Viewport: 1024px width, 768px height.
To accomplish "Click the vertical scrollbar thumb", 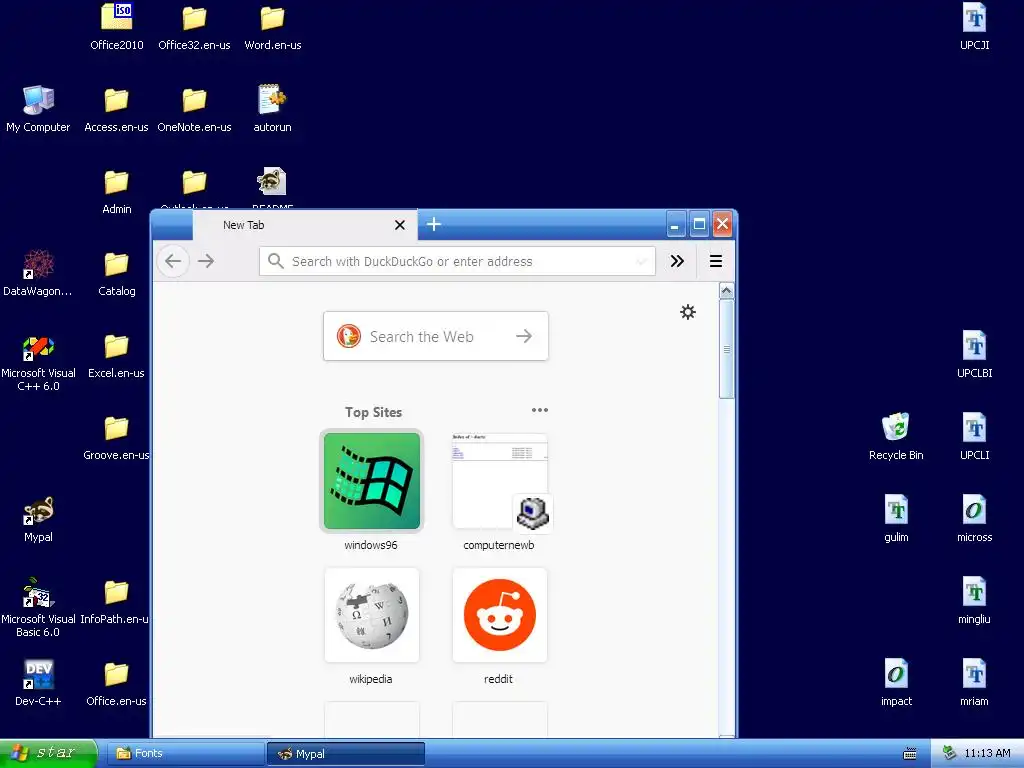I will tap(726, 349).
